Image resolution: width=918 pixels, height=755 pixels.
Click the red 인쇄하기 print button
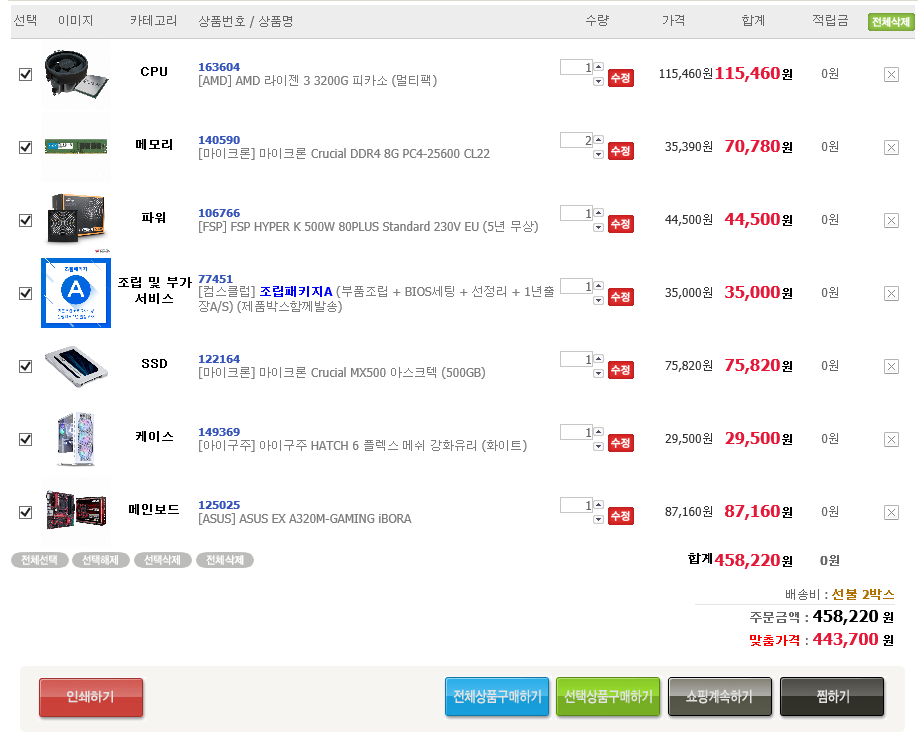point(91,697)
